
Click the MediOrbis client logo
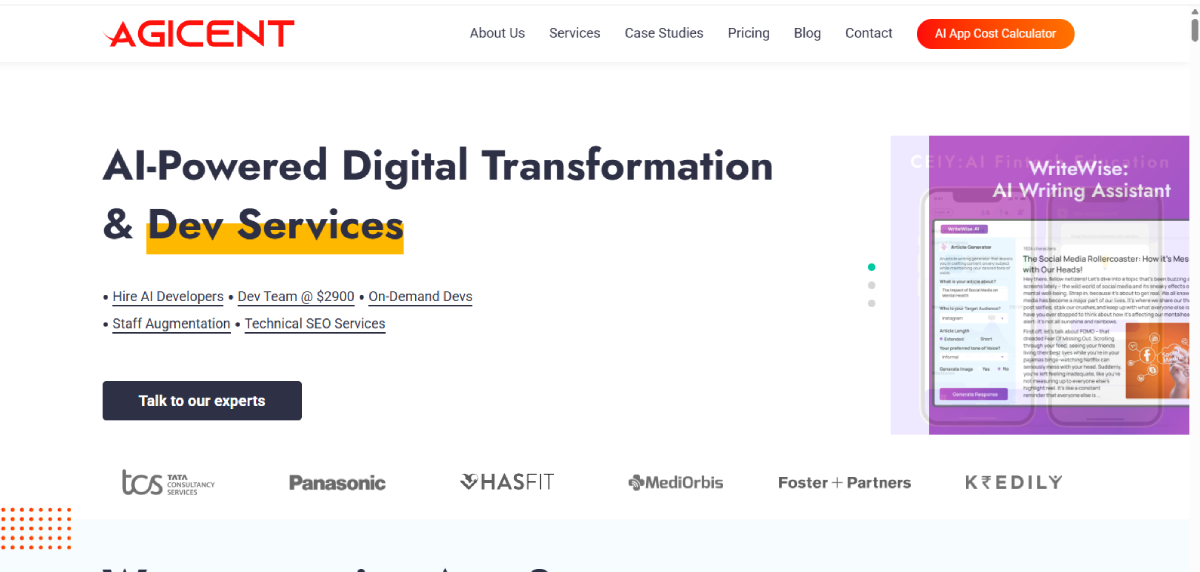click(x=675, y=483)
